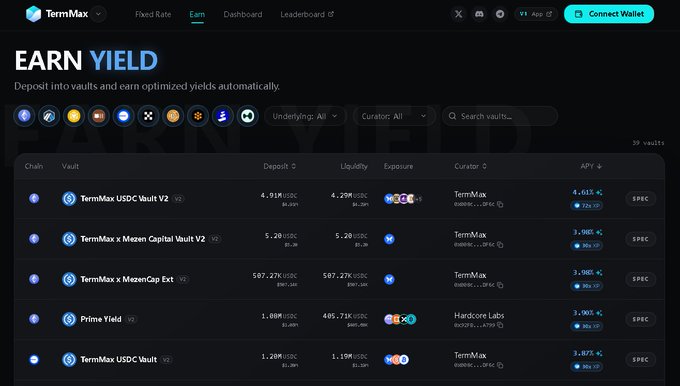
Task: Click exposure icons of Prime Yield vault
Action: pos(400,319)
